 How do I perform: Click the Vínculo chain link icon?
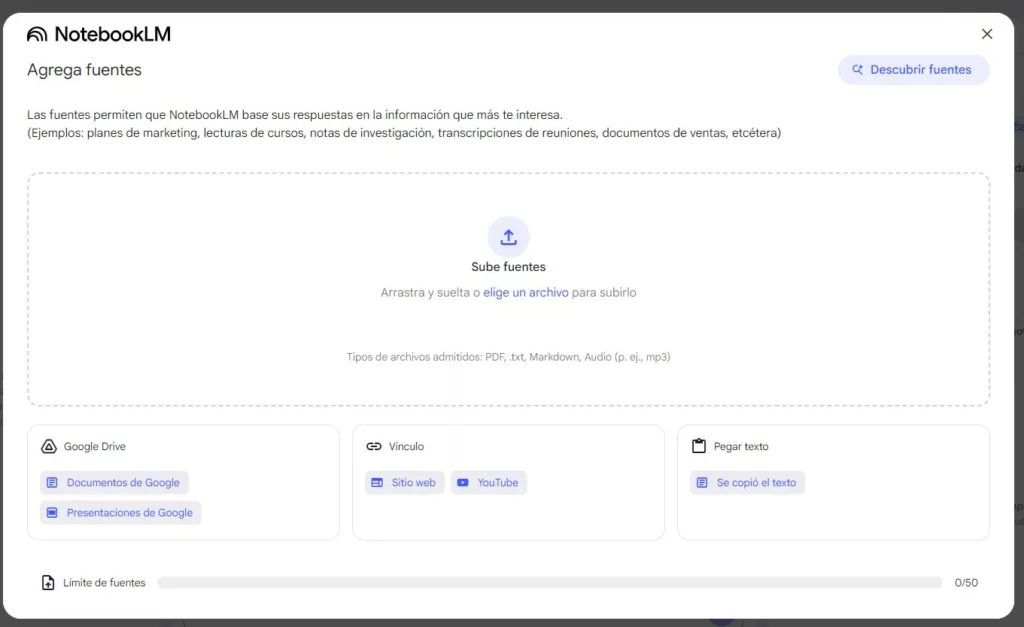[x=374, y=447]
